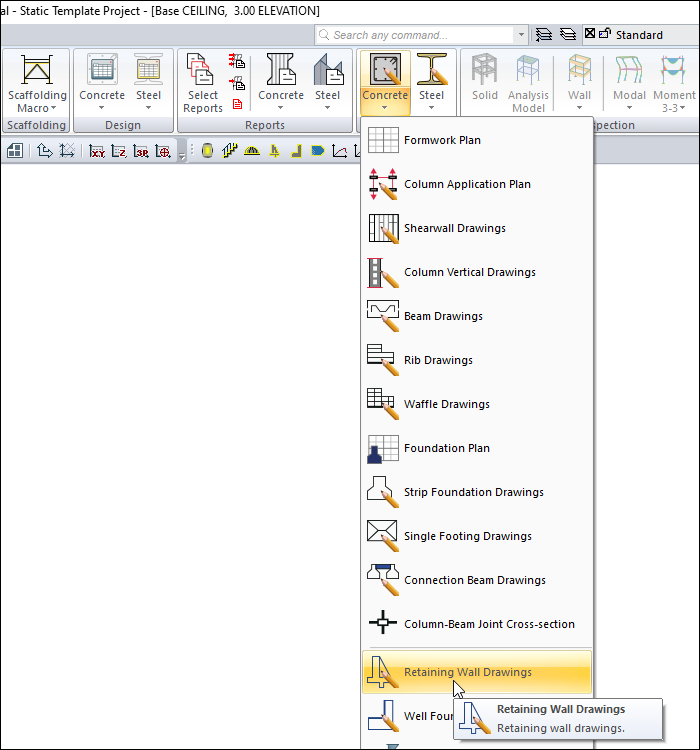This screenshot has width=700, height=750.
Task: Click the Moment 3-3 diagram icon
Action: pyautogui.click(x=674, y=69)
